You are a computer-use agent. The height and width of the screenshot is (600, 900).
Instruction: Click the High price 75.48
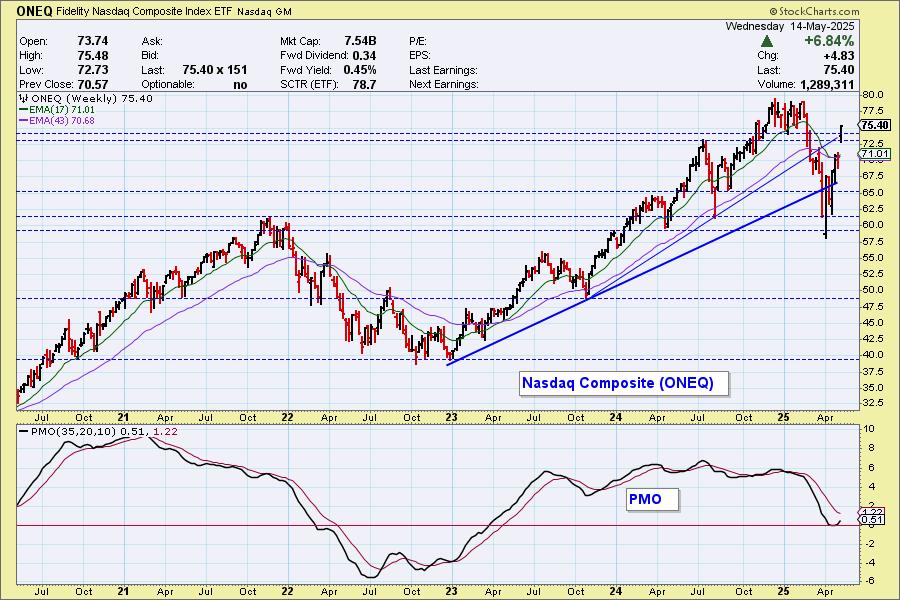[92, 55]
